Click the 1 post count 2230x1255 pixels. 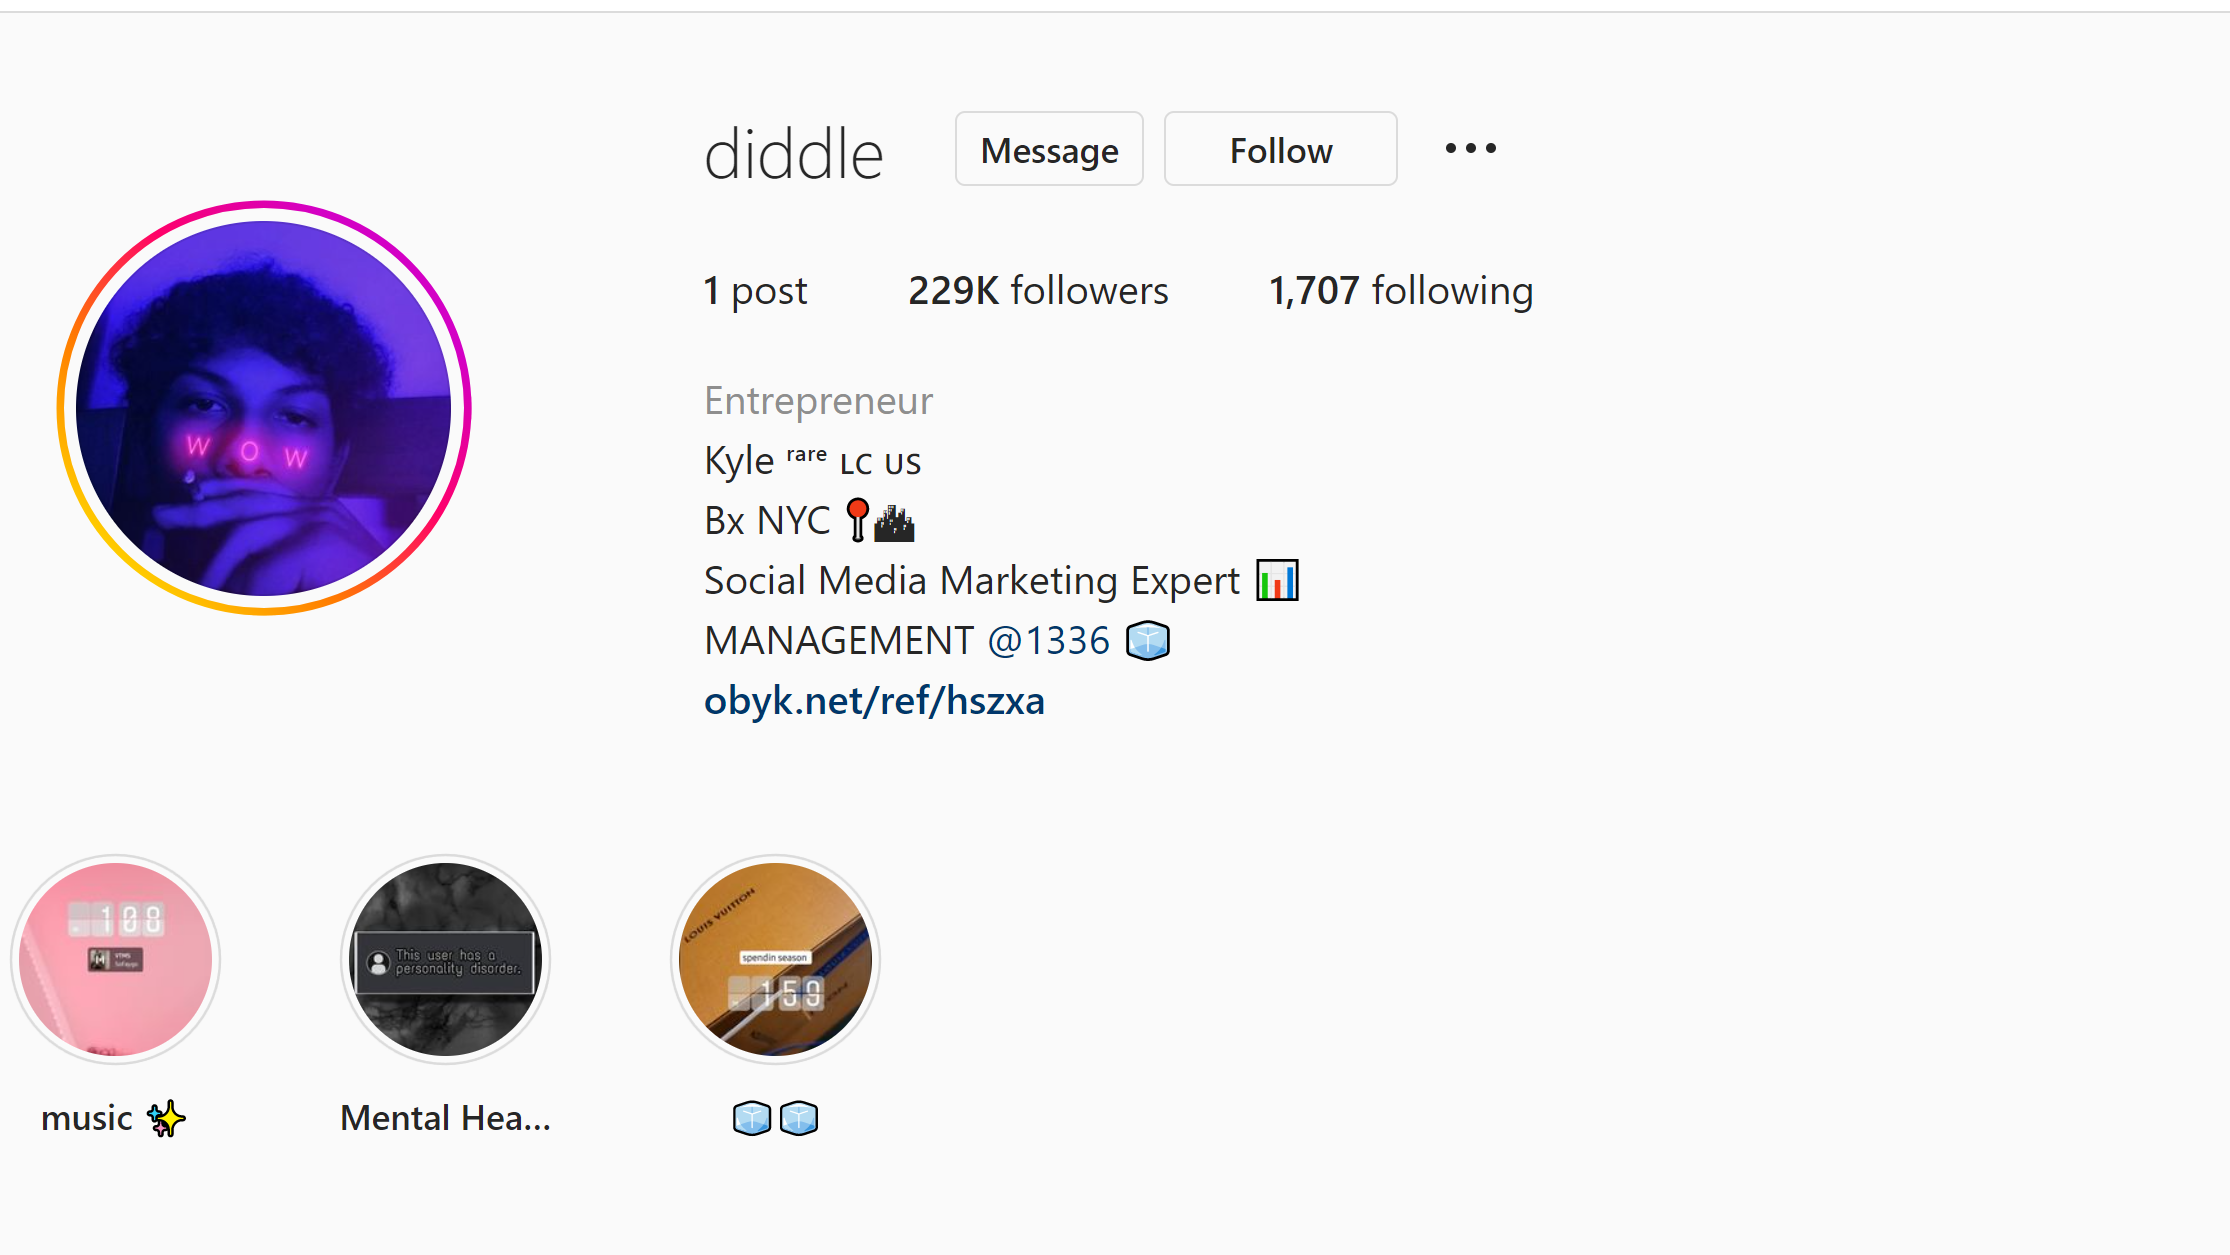click(755, 291)
